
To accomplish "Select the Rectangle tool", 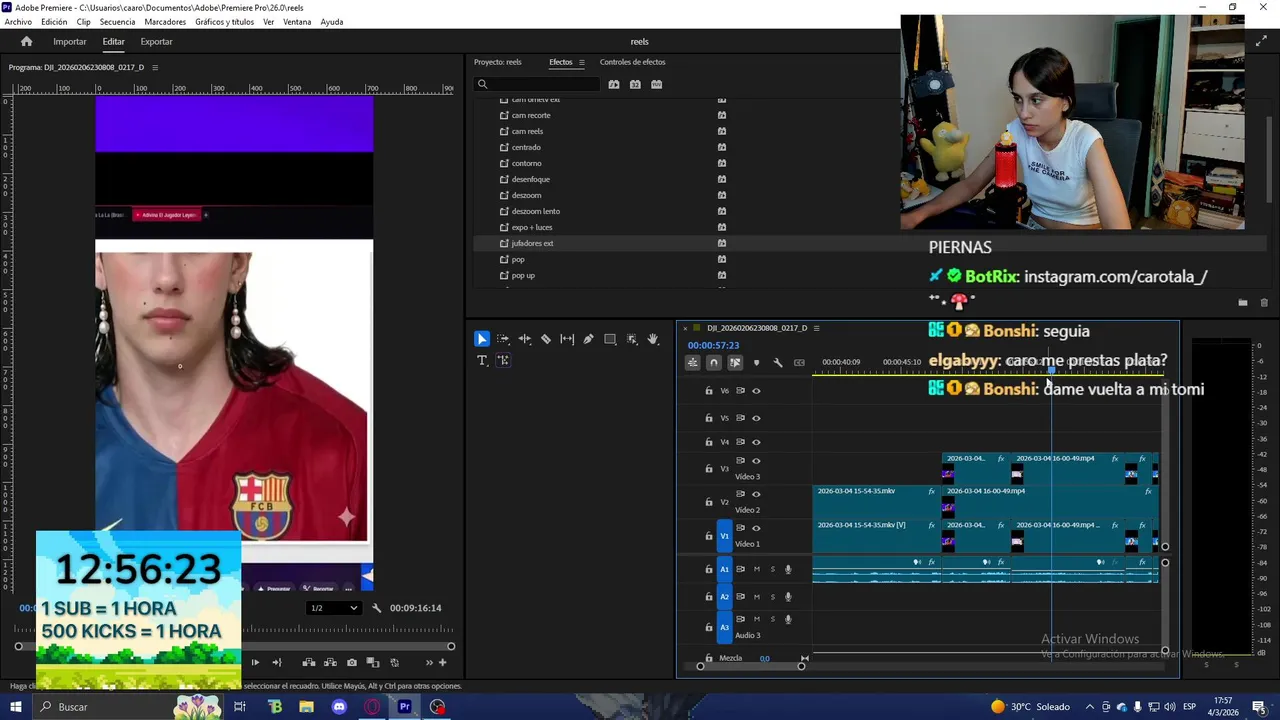I will click(x=610, y=339).
